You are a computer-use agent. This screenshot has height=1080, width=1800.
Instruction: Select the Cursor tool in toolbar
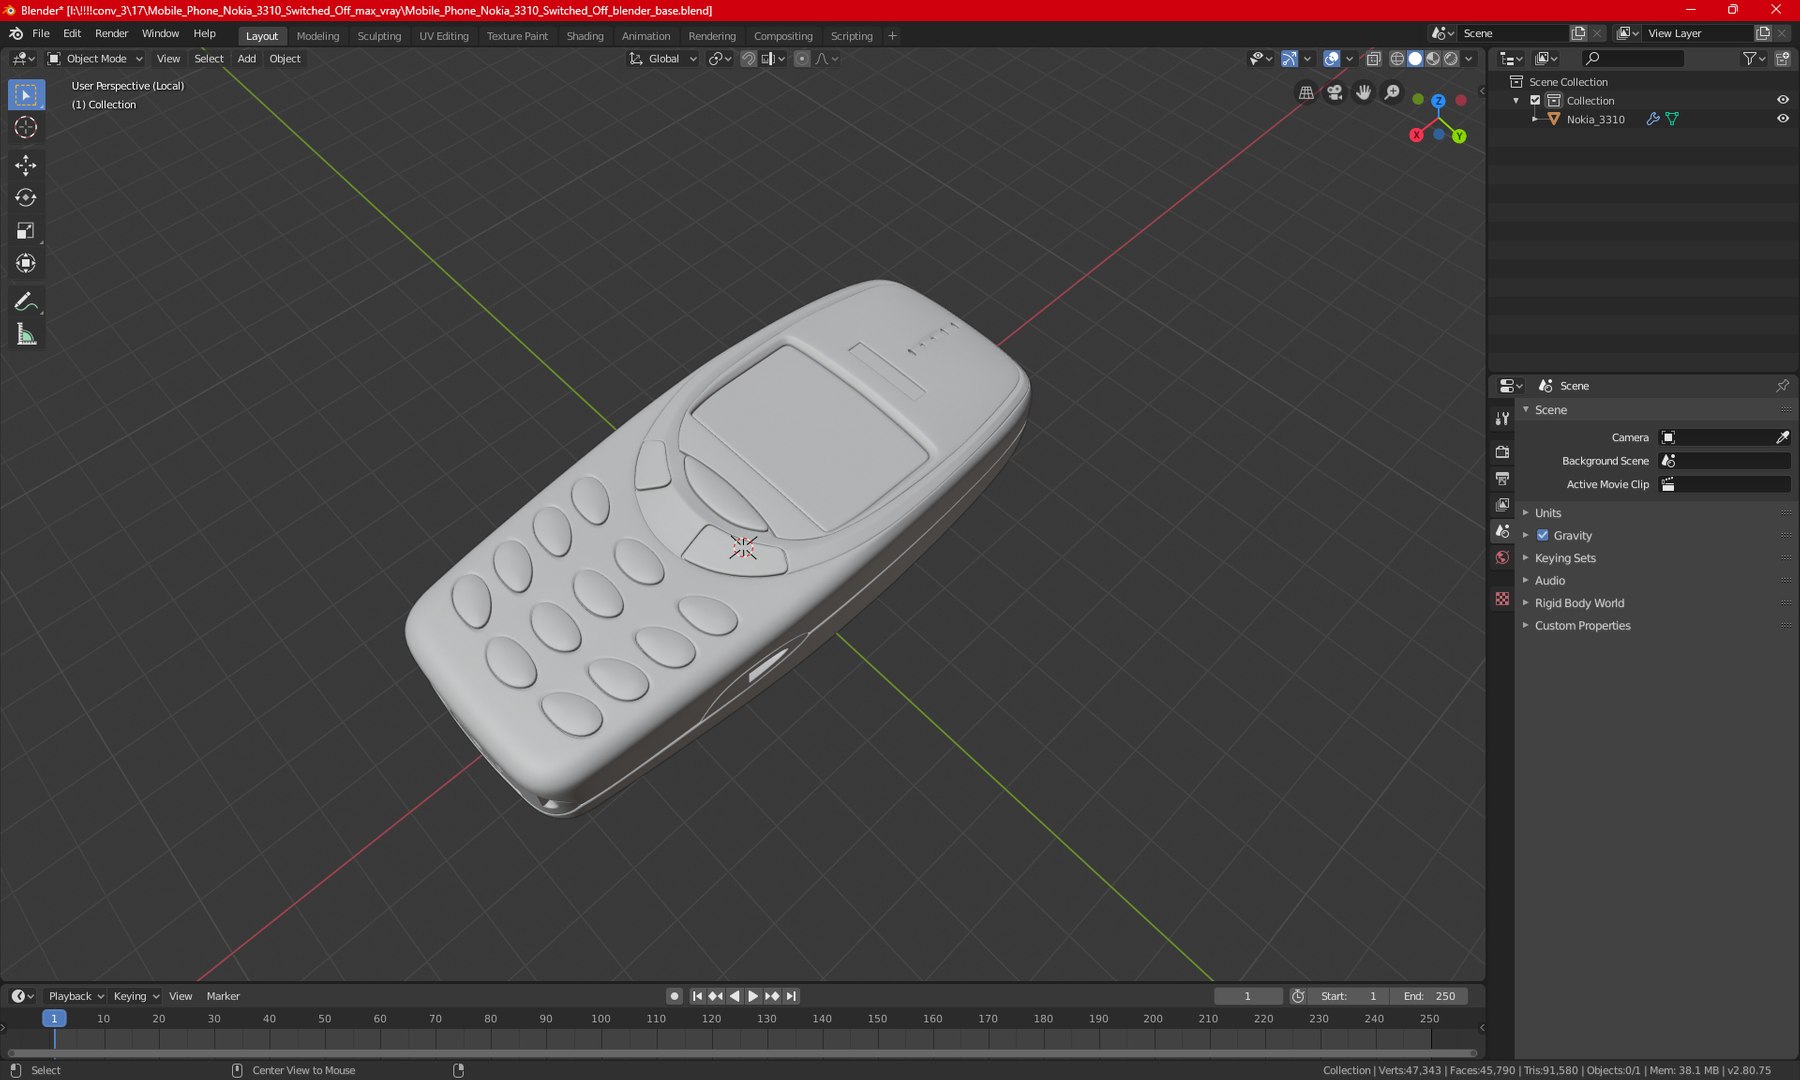[x=26, y=127]
